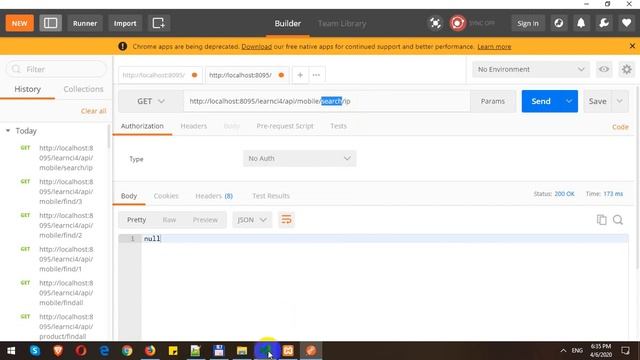640x360 pixels.
Task: Switch to Builder tab
Action: [x=287, y=23]
